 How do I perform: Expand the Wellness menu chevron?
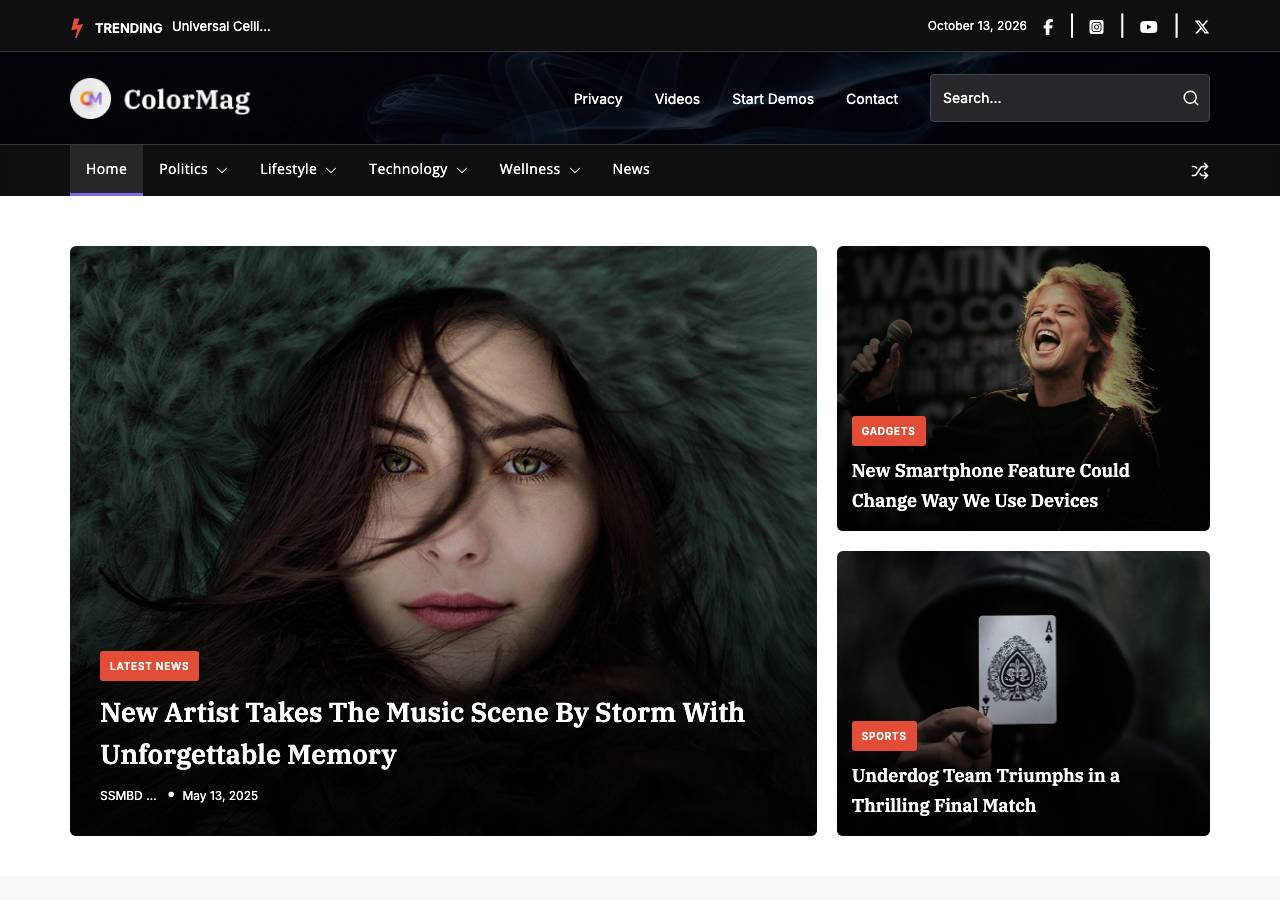coord(575,171)
